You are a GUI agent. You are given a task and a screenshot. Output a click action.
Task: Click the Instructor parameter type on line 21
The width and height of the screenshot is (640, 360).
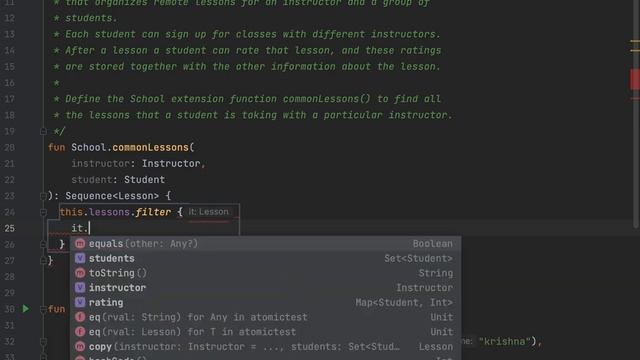coord(171,164)
